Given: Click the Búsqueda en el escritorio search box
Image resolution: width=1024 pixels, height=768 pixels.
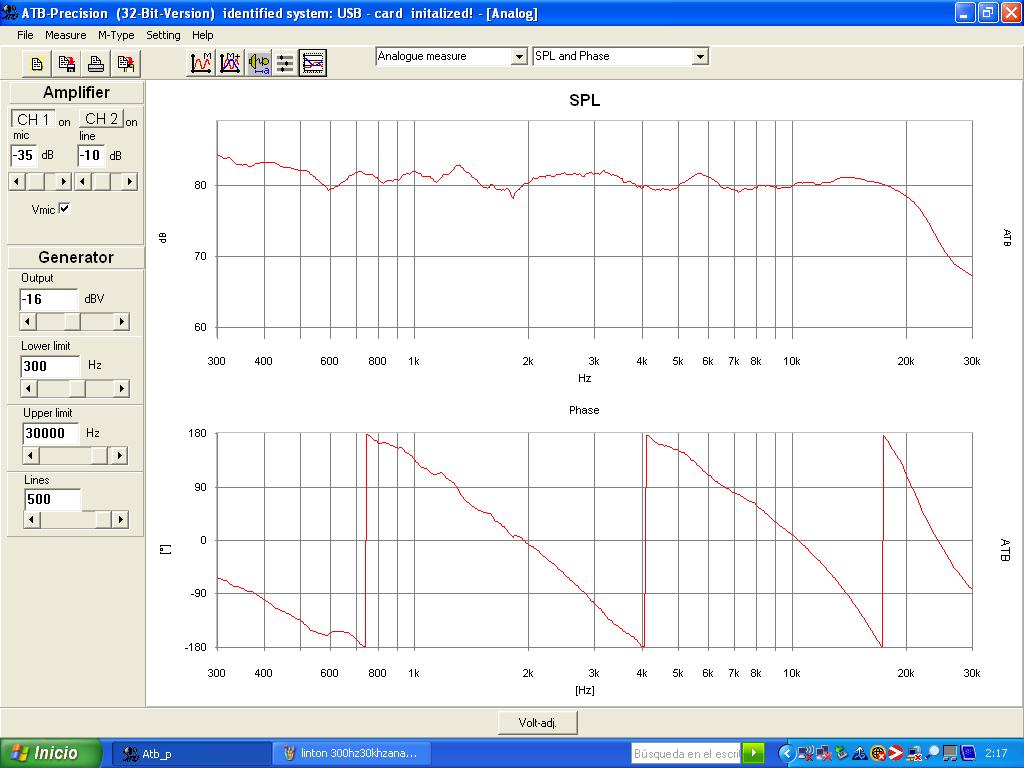Looking at the screenshot, I should point(686,754).
